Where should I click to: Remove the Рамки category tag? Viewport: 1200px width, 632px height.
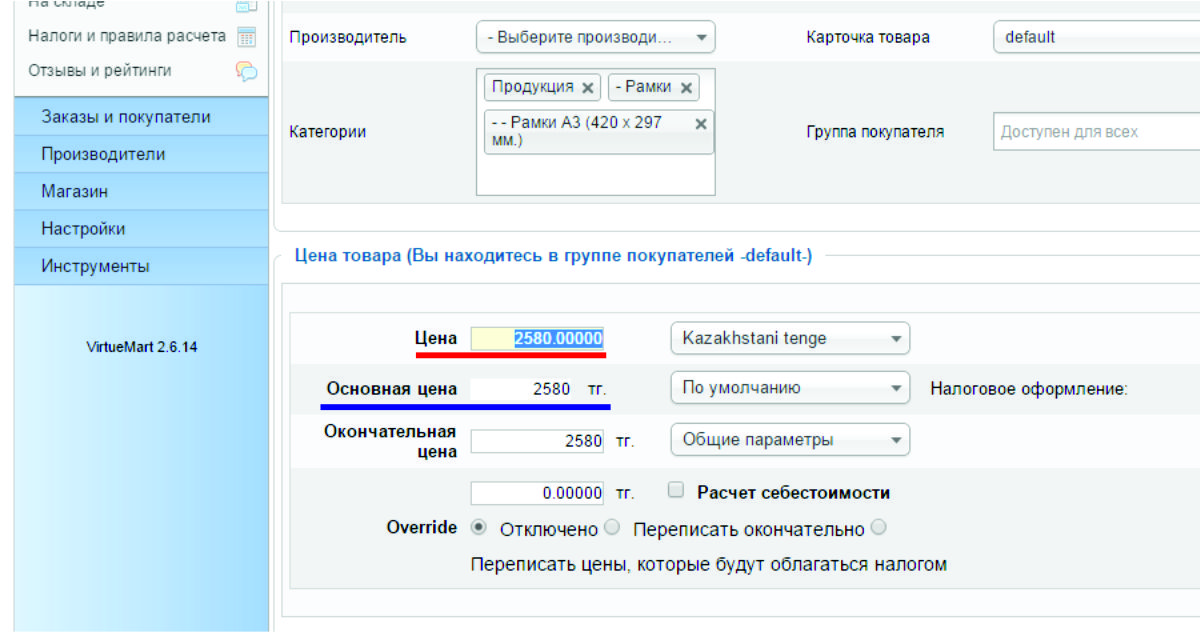(x=686, y=88)
